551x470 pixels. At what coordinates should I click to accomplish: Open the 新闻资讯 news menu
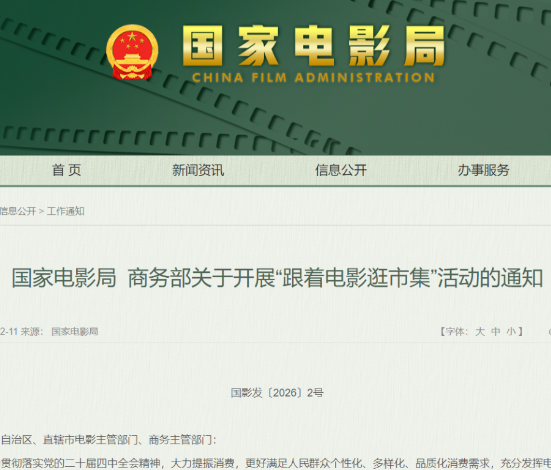[198, 170]
